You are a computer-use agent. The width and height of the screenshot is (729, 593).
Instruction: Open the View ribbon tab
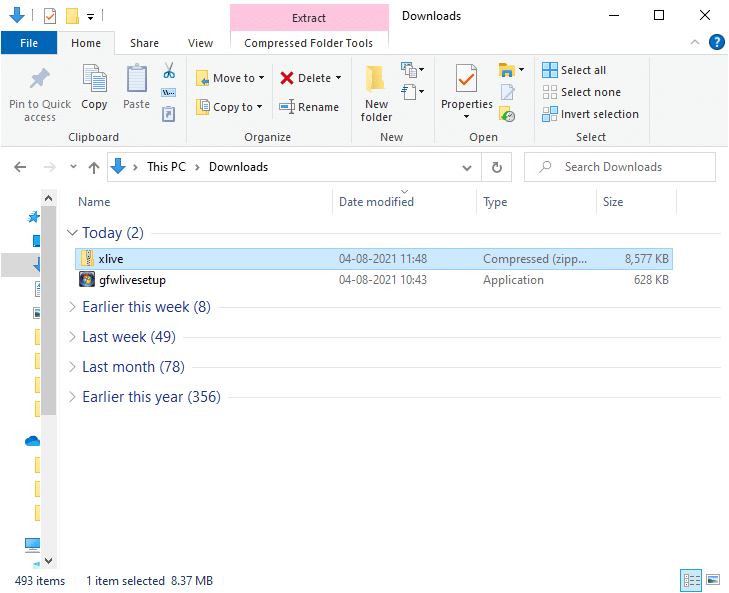click(200, 43)
